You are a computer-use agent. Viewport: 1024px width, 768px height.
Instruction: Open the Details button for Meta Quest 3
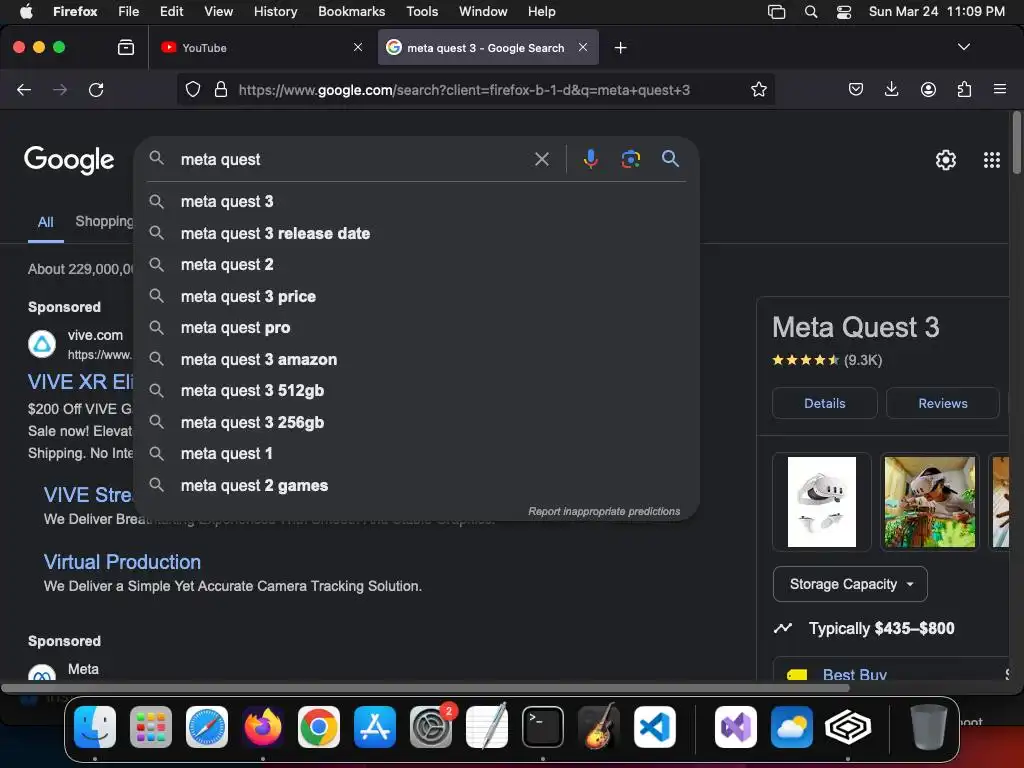824,403
